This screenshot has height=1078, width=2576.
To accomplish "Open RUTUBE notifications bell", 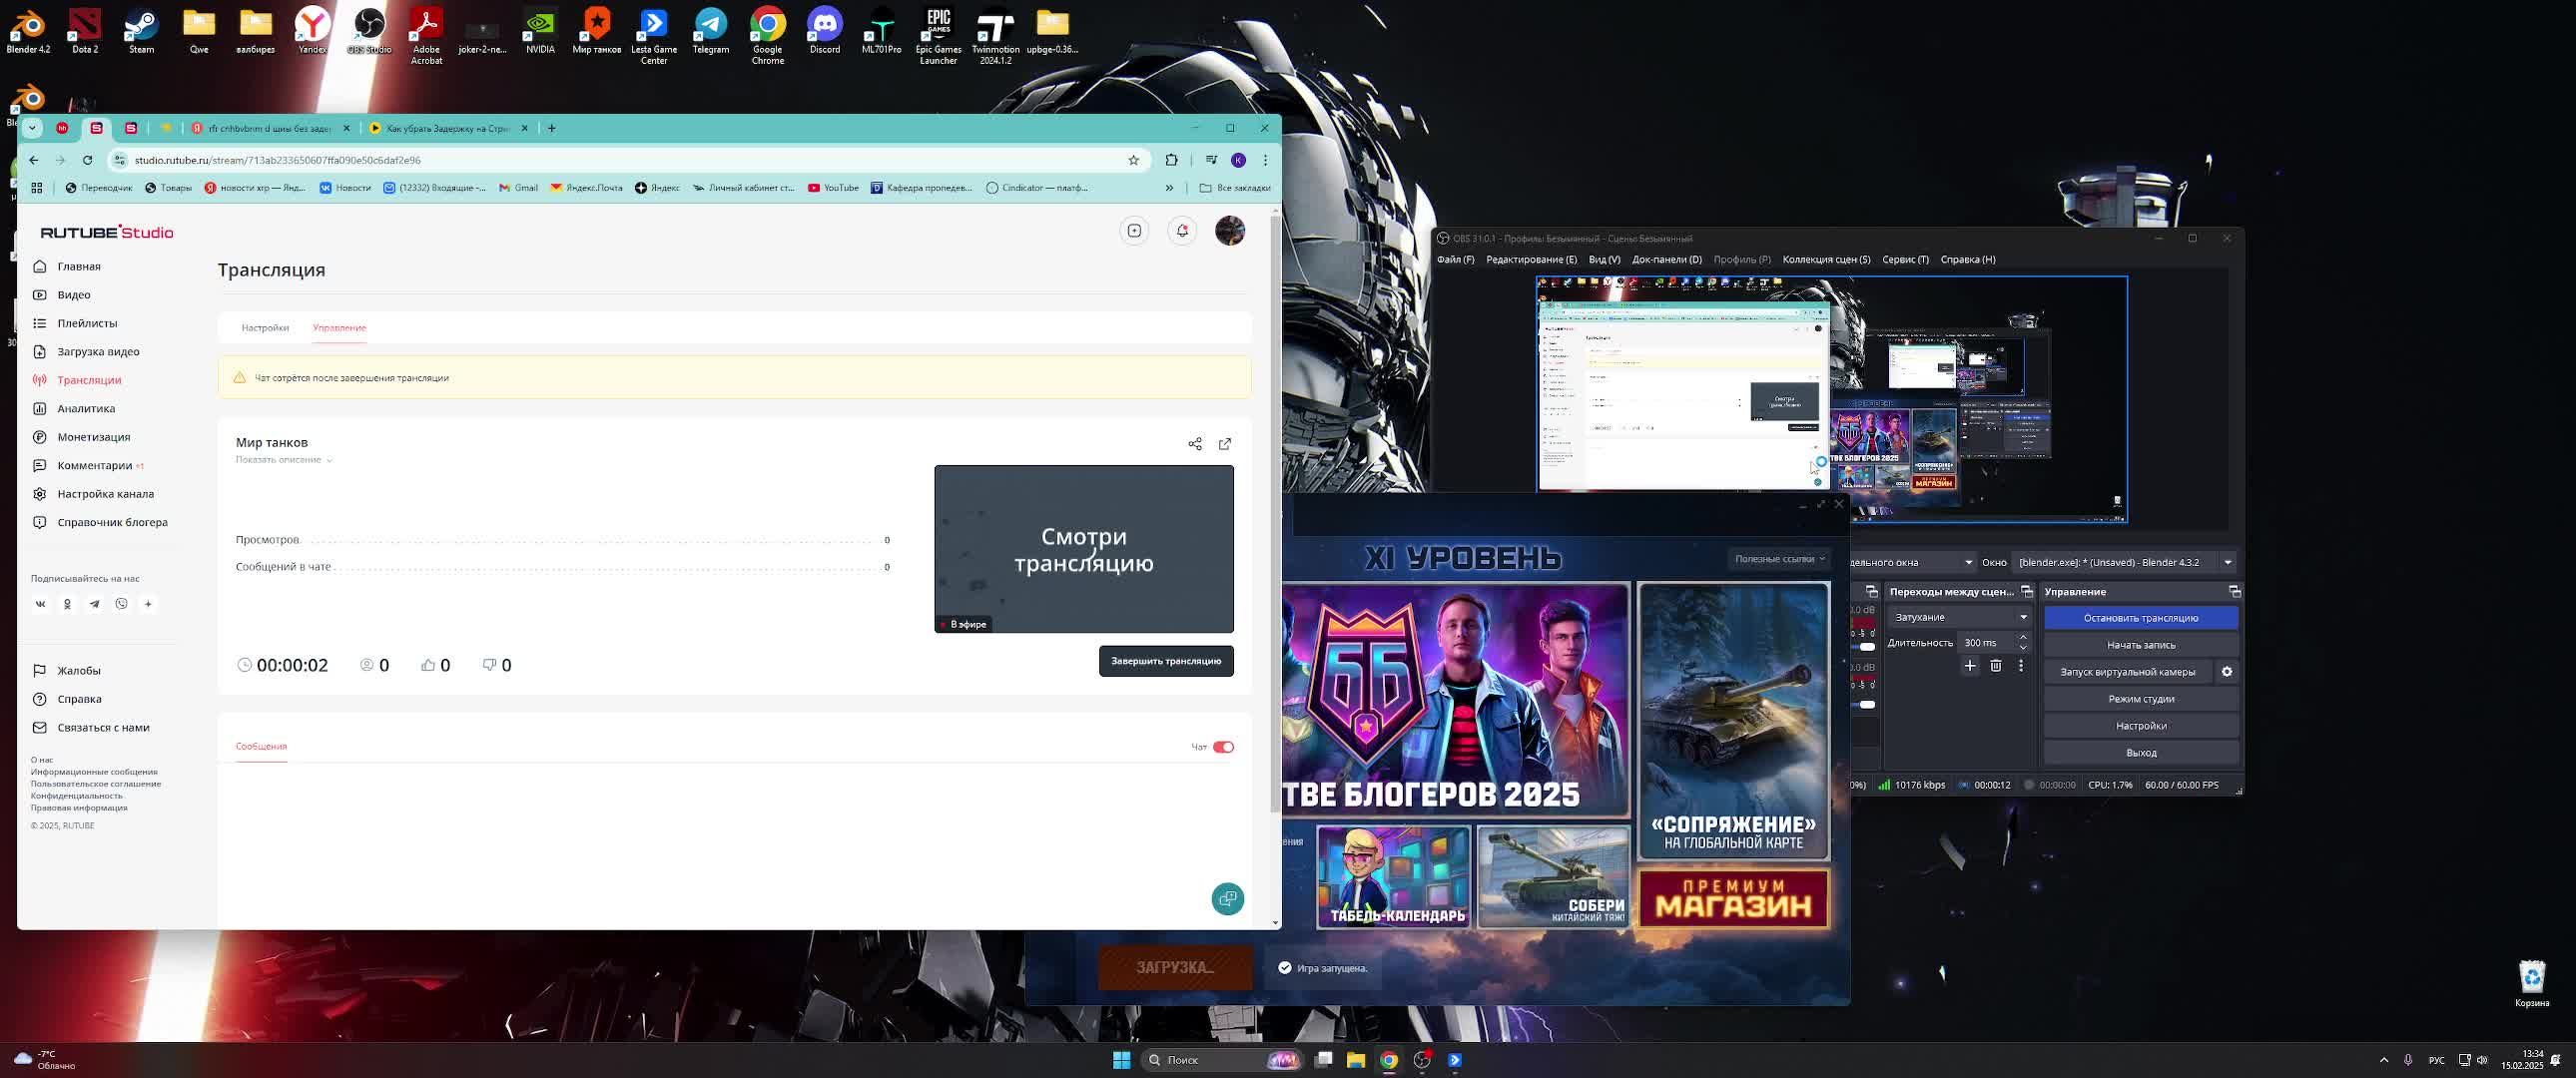I will click(x=1182, y=231).
